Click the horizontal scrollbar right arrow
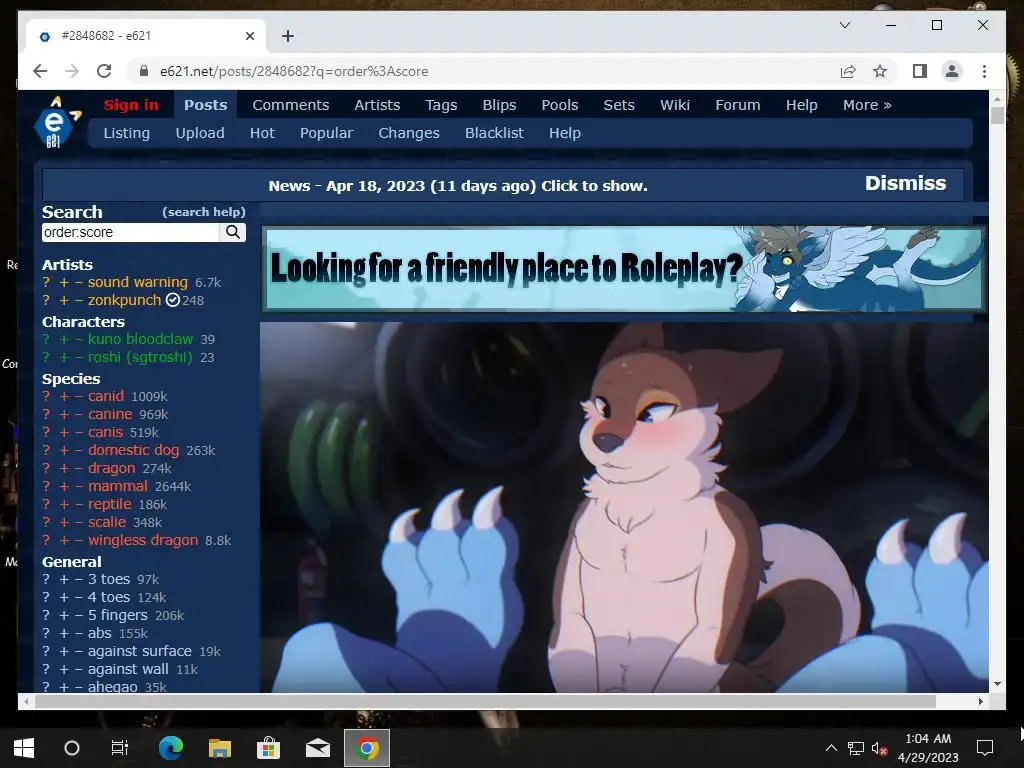Viewport: 1024px width, 768px height. point(980,701)
